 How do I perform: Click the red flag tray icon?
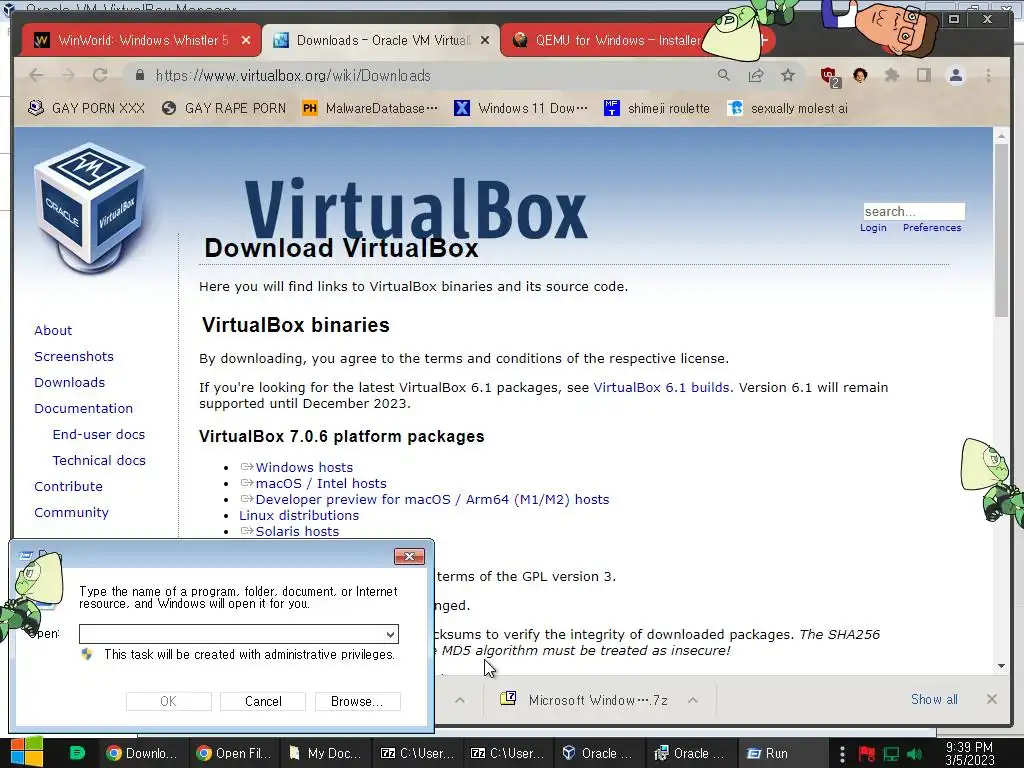867,754
